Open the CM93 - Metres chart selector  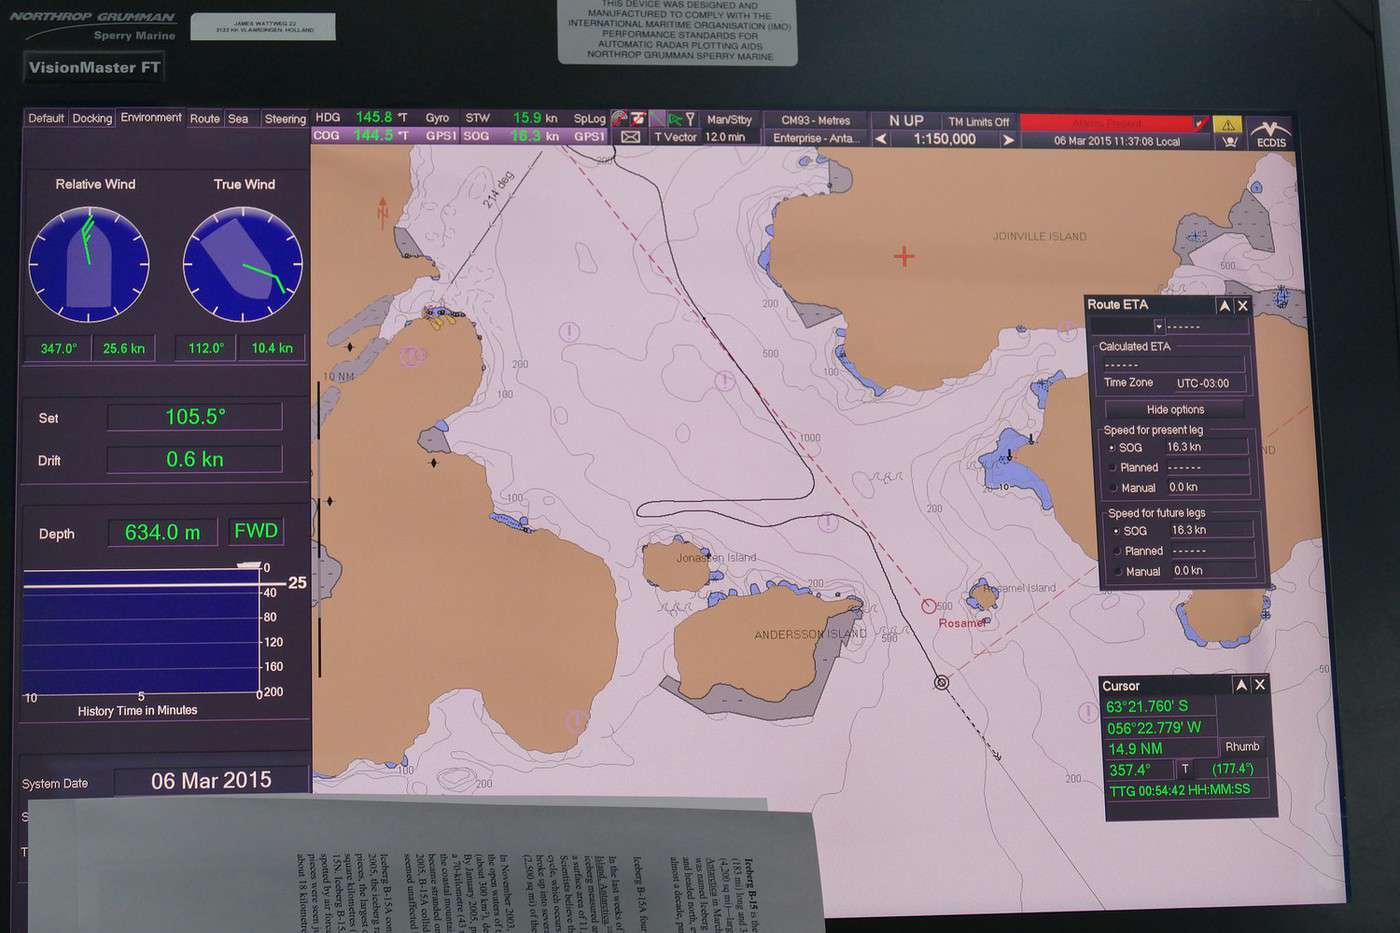pos(815,121)
